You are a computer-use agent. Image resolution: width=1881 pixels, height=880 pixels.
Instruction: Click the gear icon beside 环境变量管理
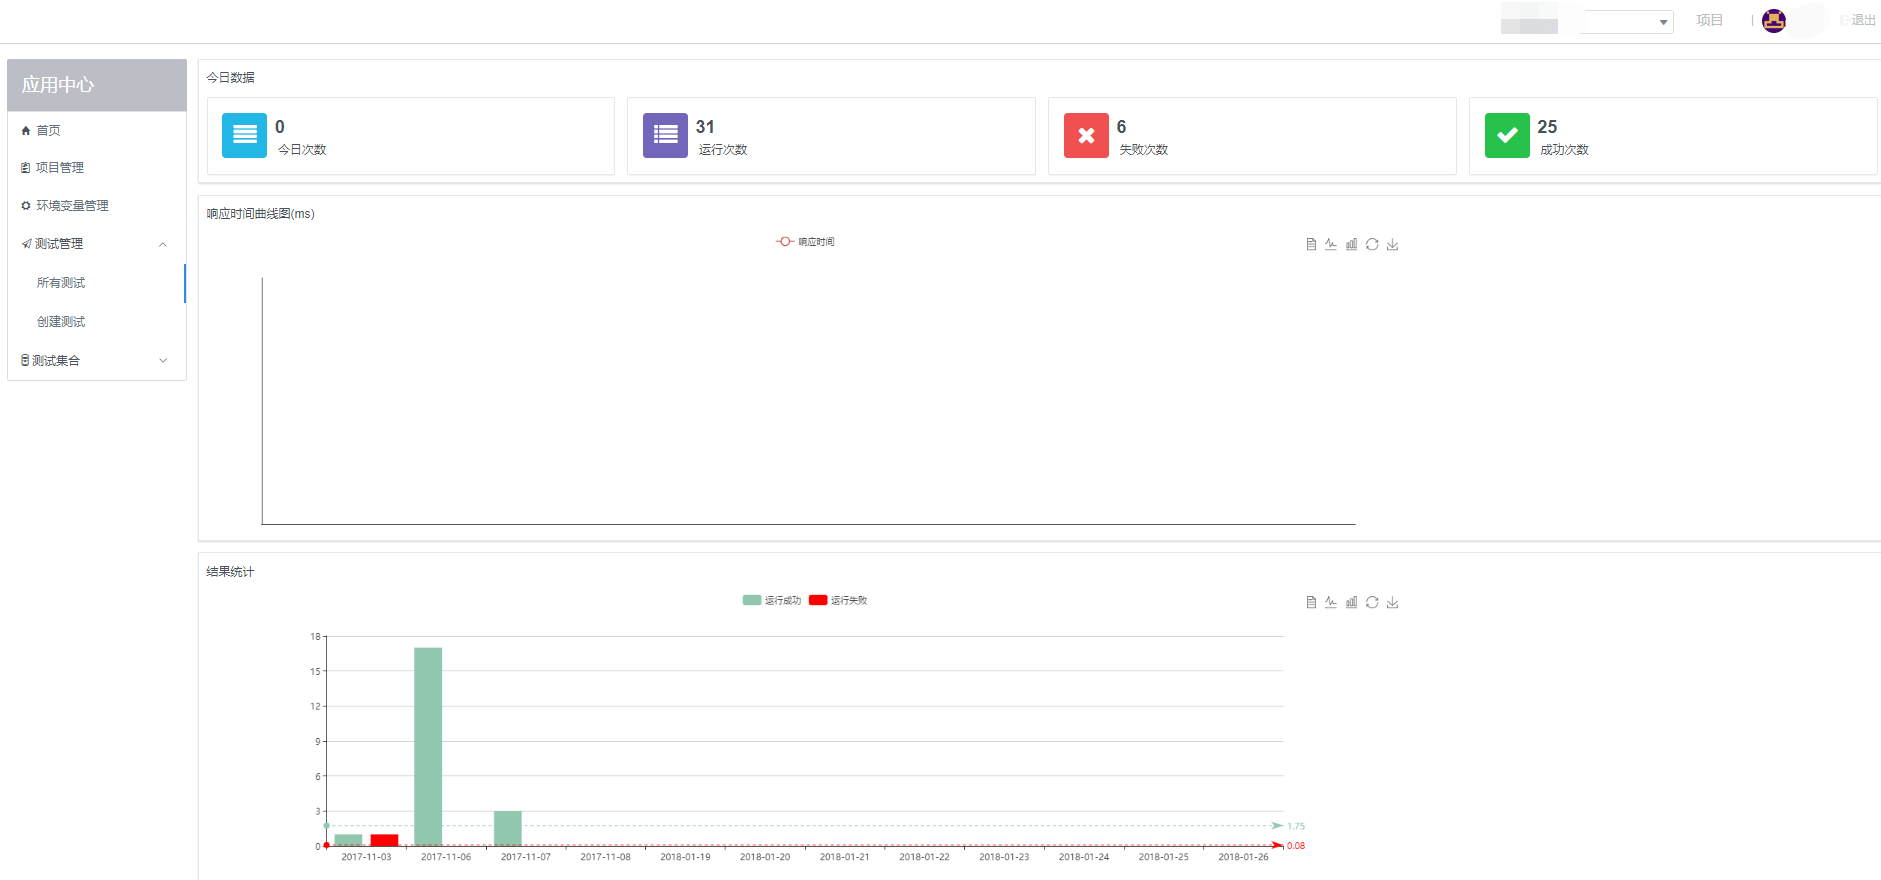coord(26,206)
